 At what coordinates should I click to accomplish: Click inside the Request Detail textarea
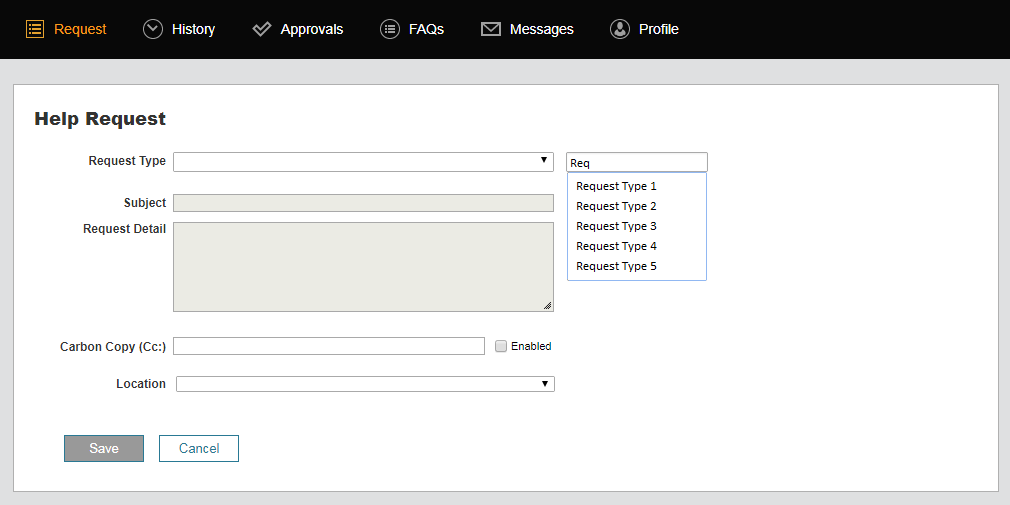(x=363, y=267)
